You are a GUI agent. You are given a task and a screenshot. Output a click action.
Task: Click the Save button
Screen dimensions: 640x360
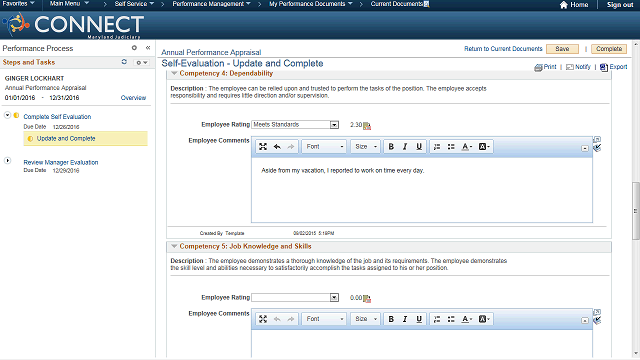562,49
